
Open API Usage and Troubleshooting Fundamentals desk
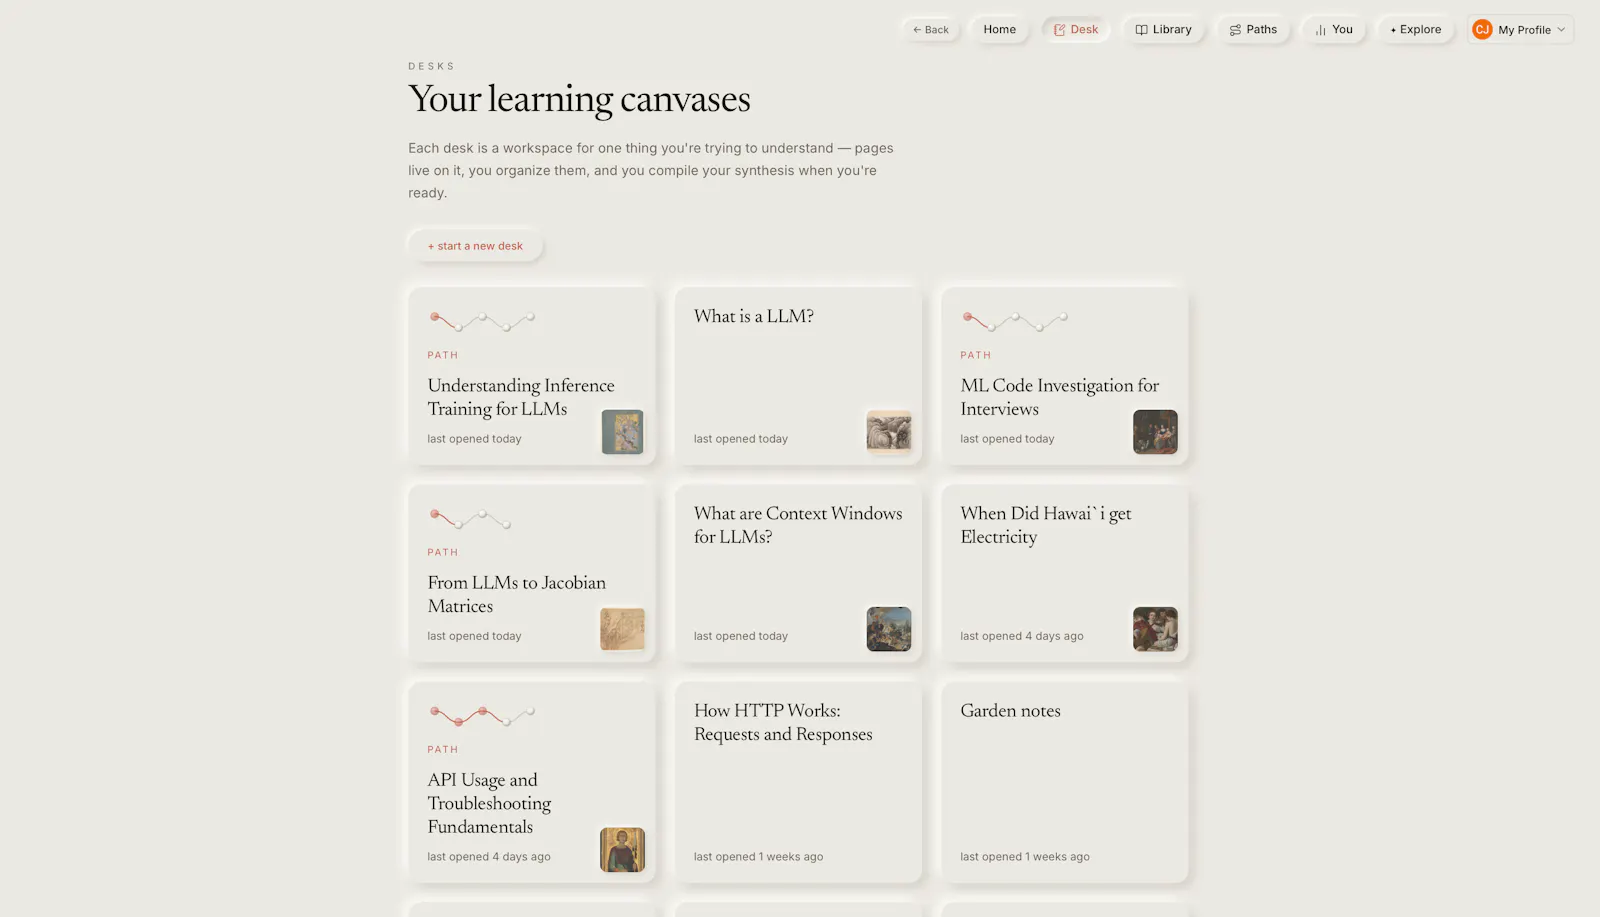pyautogui.click(x=531, y=782)
